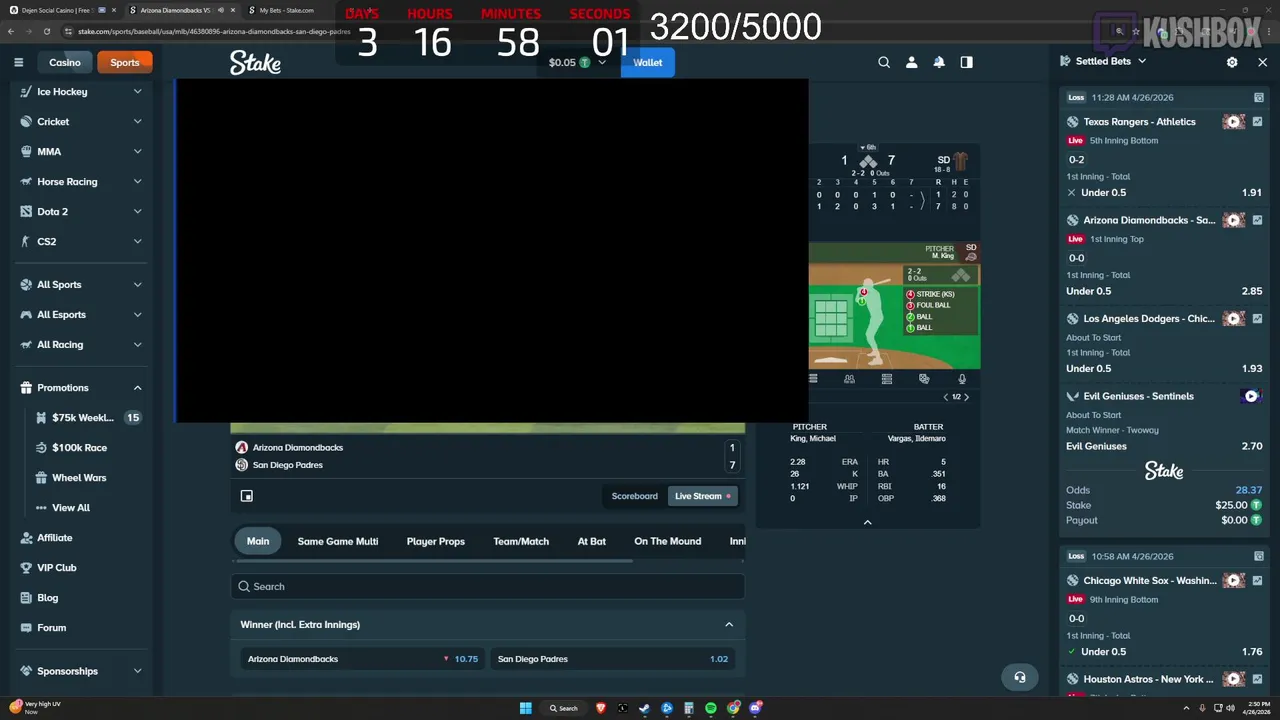Select the Main markets tab
1280x720 pixels.
[258, 541]
